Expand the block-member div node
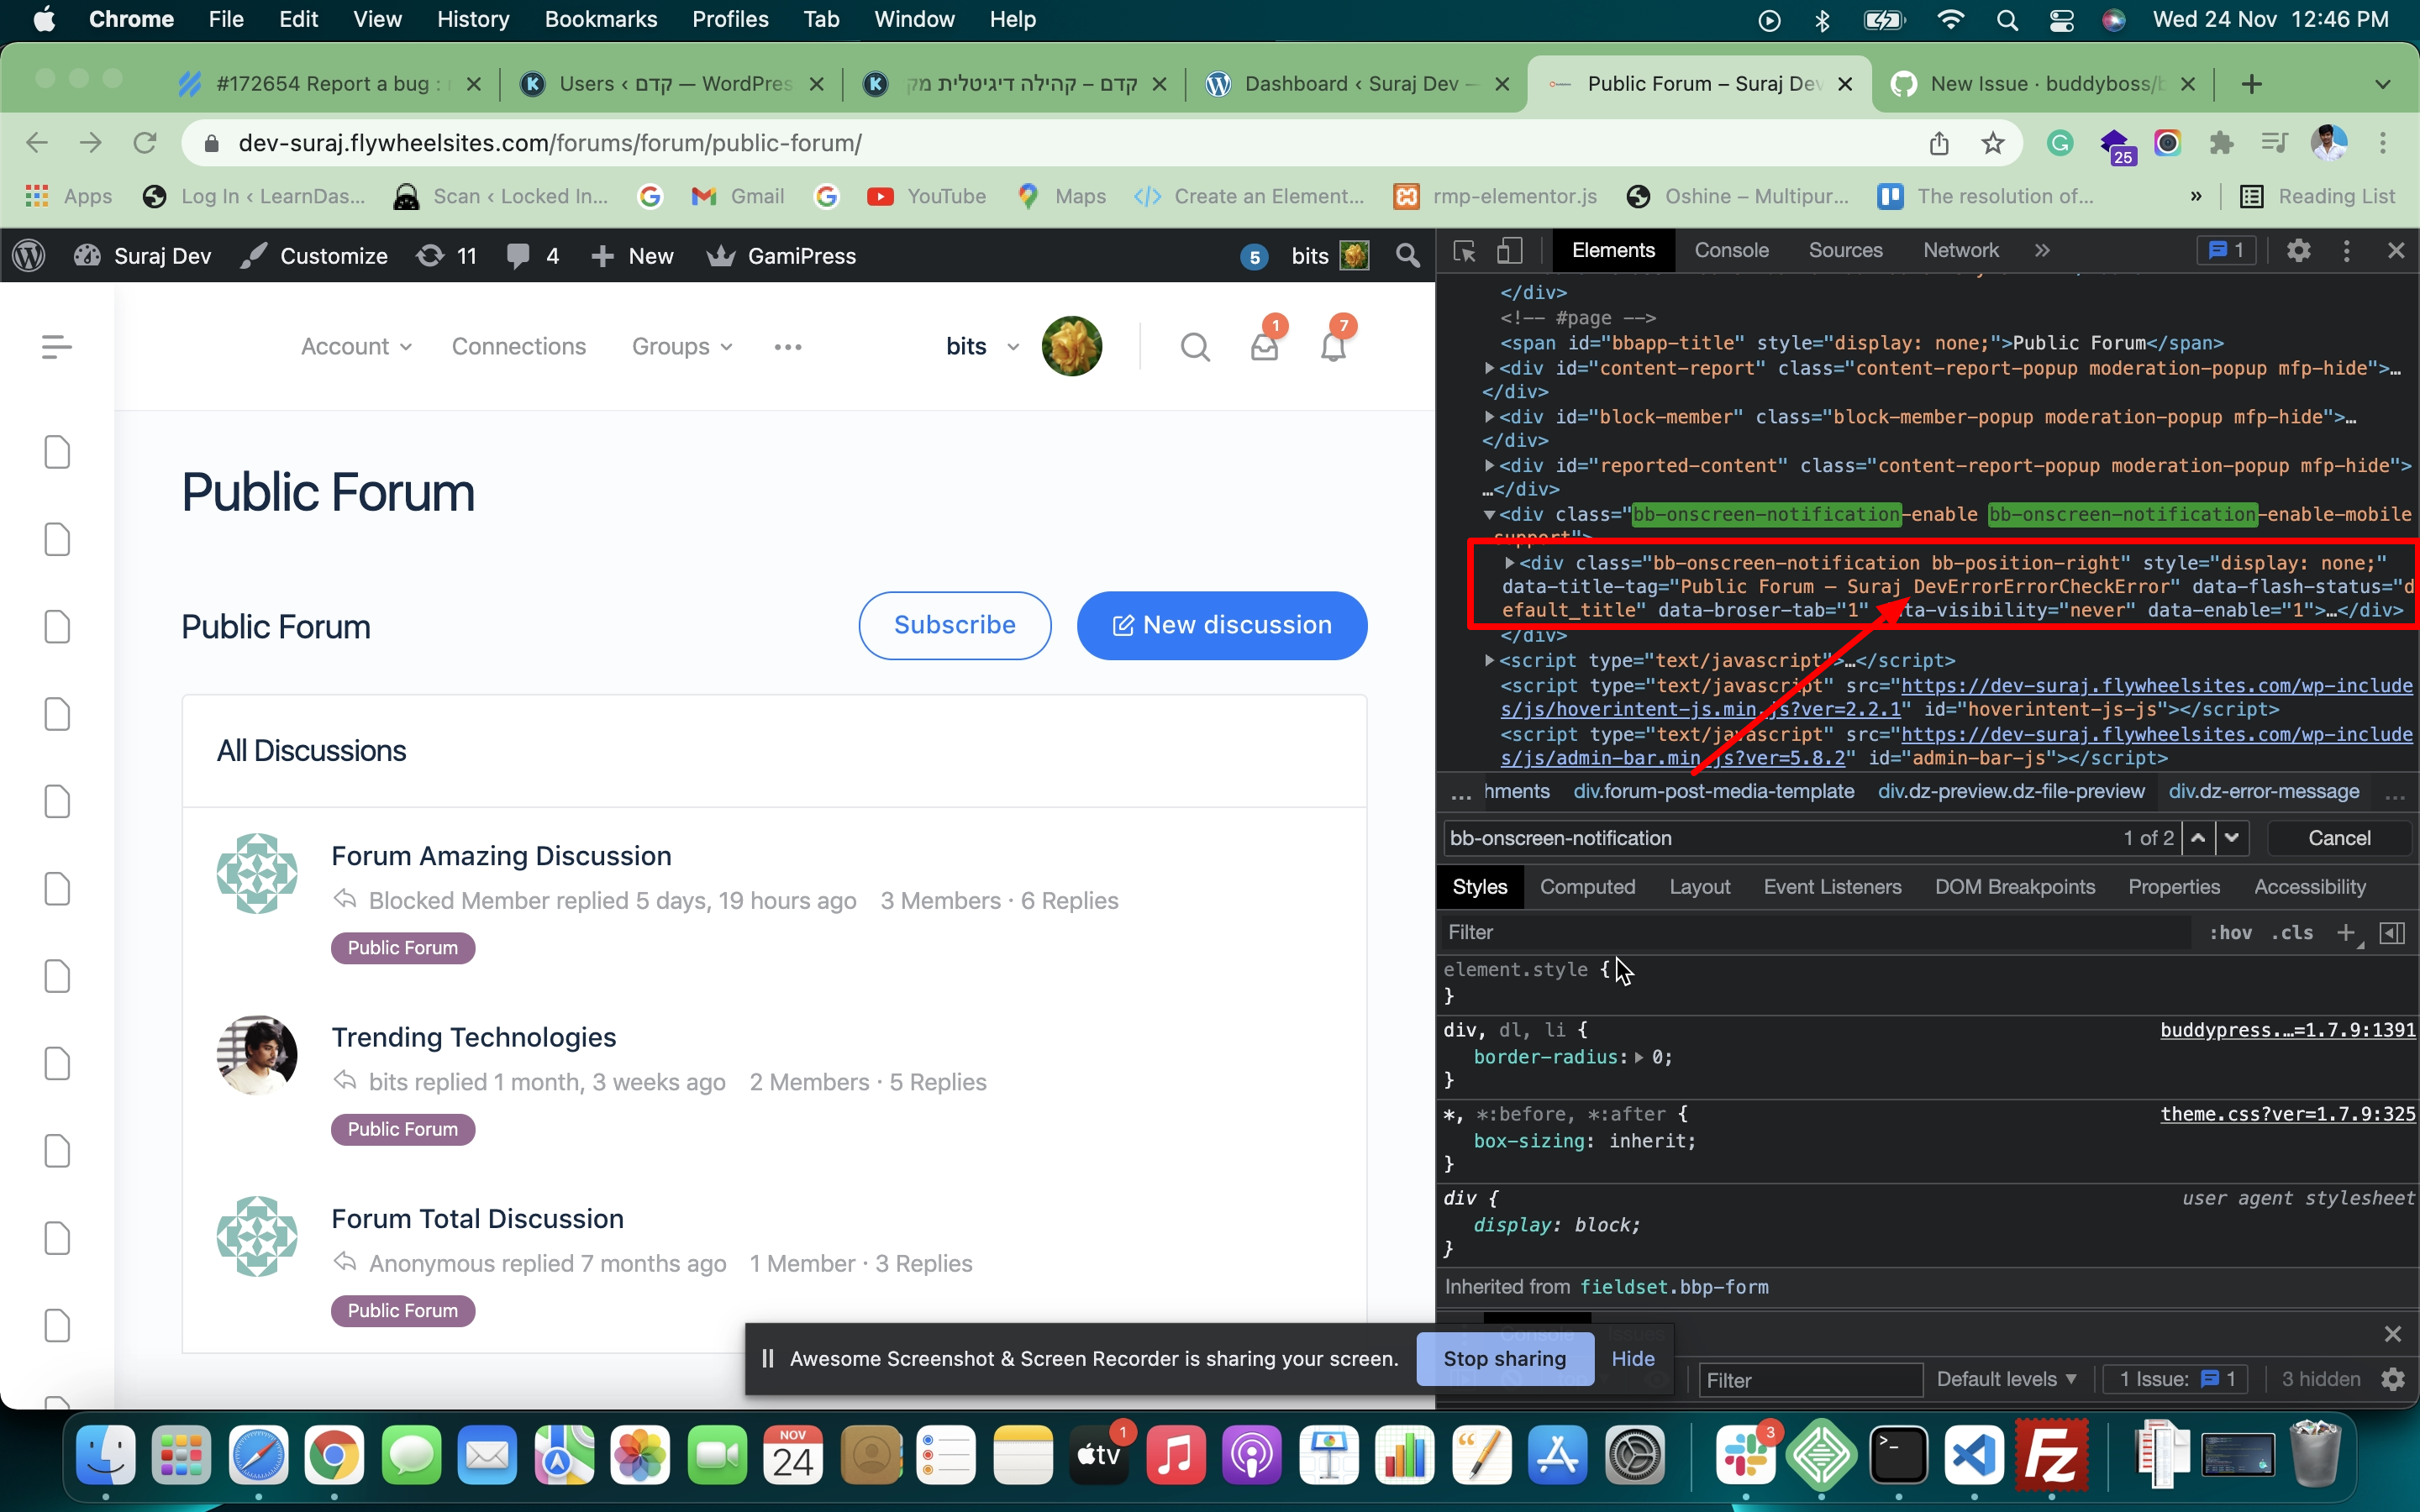2420x1512 pixels. (x=1489, y=417)
